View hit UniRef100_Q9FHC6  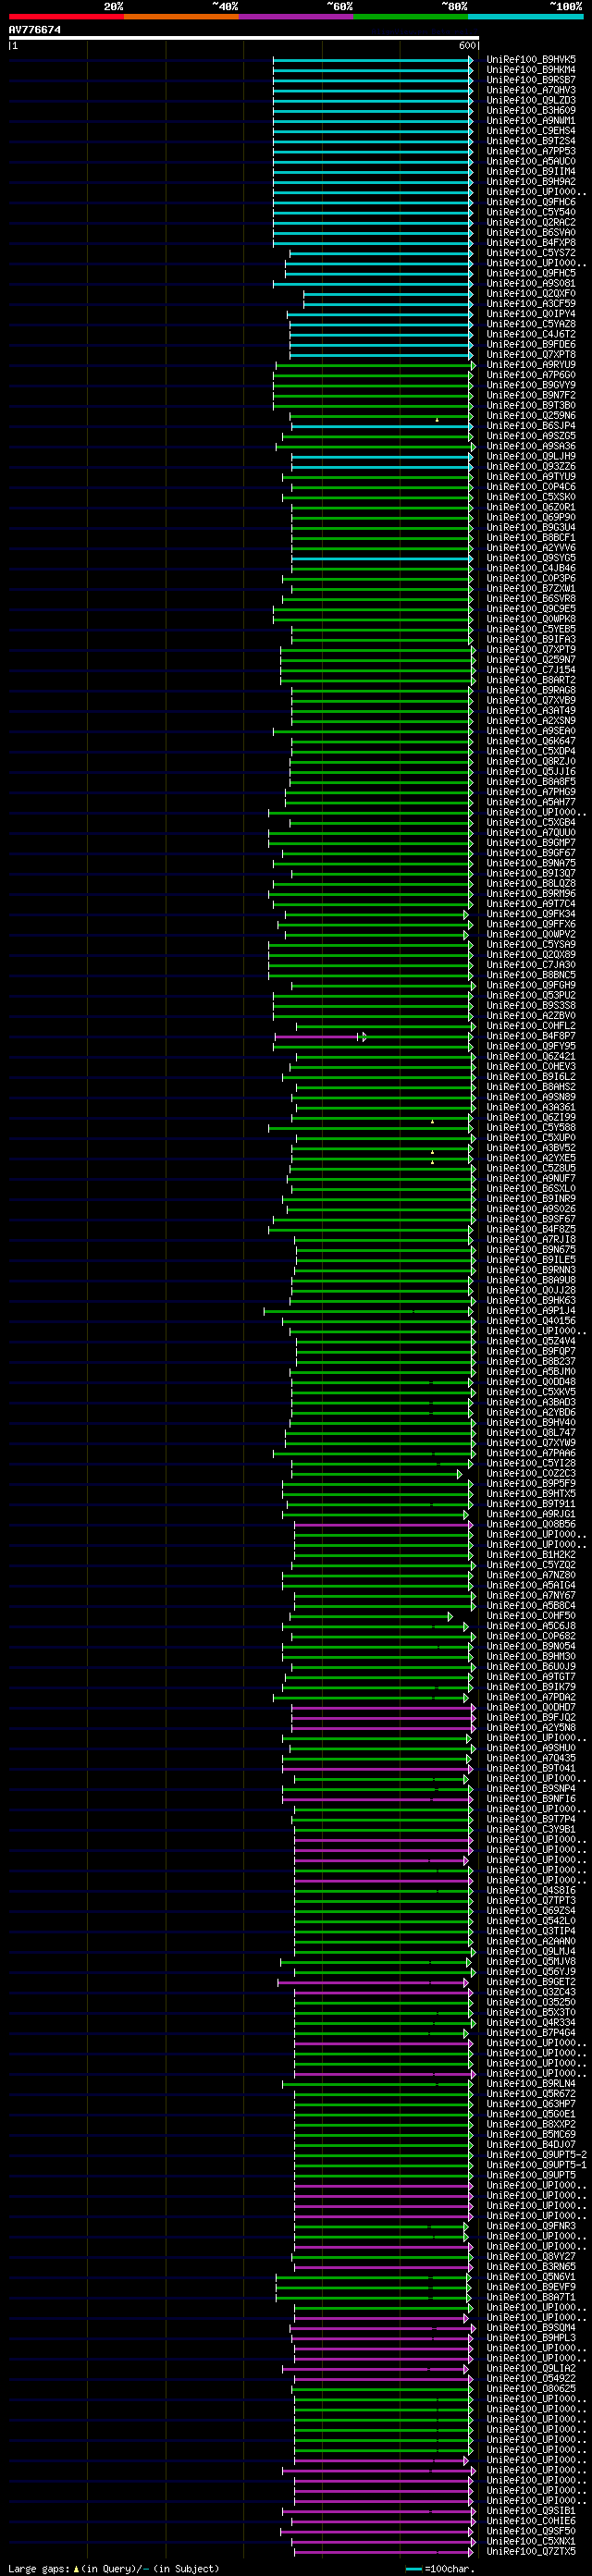(x=531, y=202)
